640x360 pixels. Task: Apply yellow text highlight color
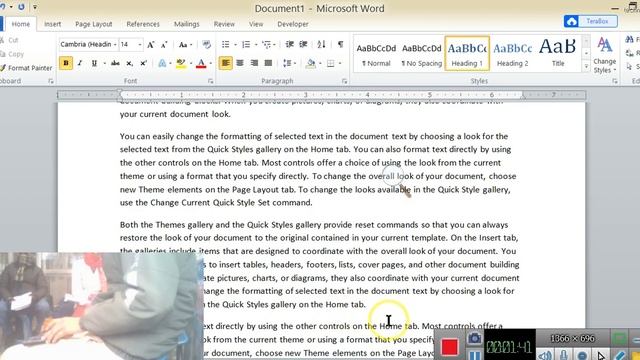click(x=181, y=63)
